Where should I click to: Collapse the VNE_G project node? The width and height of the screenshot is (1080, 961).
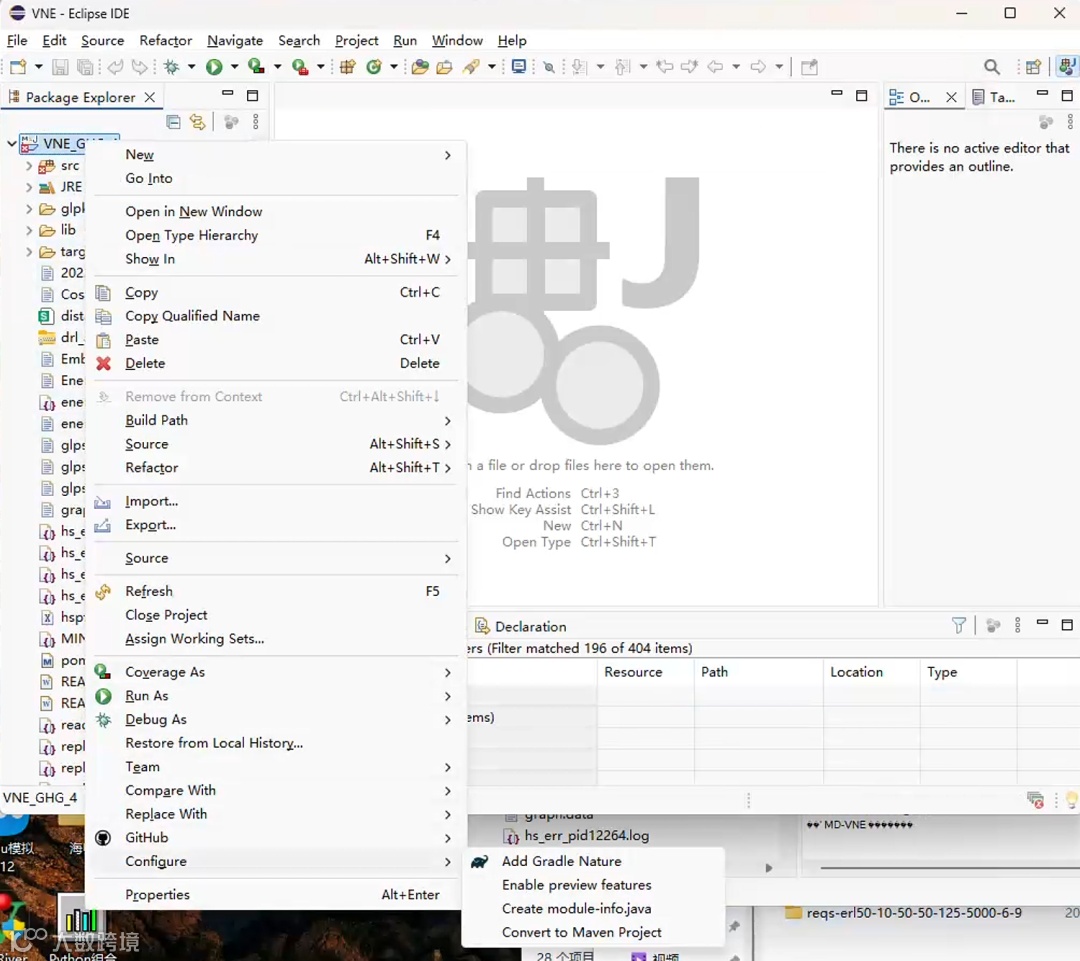click(x=12, y=144)
